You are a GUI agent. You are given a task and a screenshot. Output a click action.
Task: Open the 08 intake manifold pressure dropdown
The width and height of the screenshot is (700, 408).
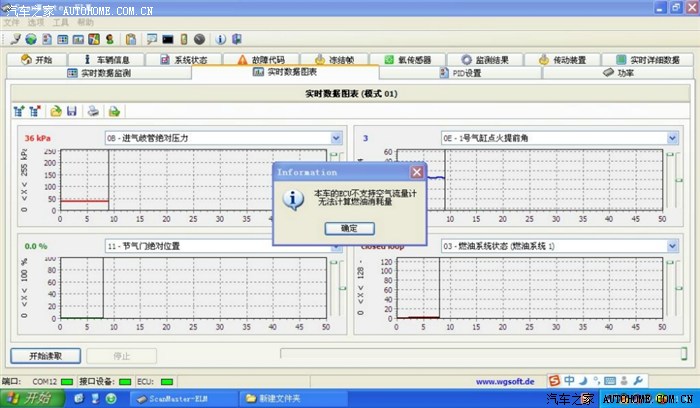coord(336,138)
